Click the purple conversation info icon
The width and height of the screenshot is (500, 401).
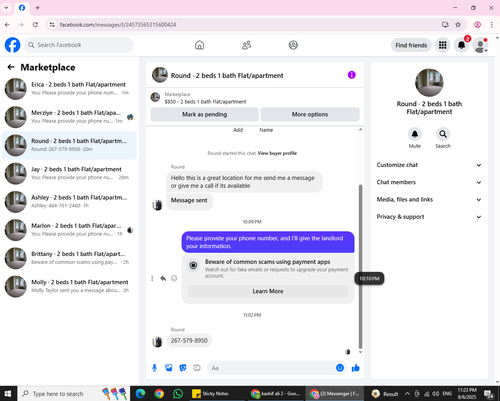(x=352, y=75)
